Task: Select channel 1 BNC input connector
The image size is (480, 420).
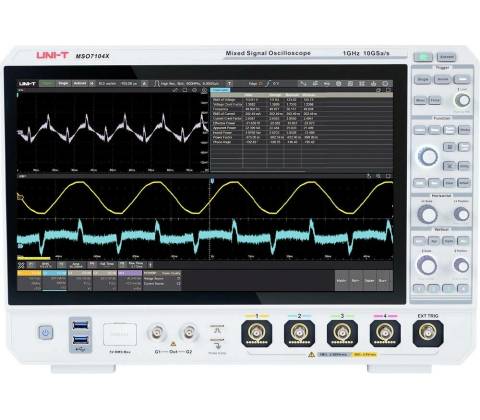Action: click(256, 333)
